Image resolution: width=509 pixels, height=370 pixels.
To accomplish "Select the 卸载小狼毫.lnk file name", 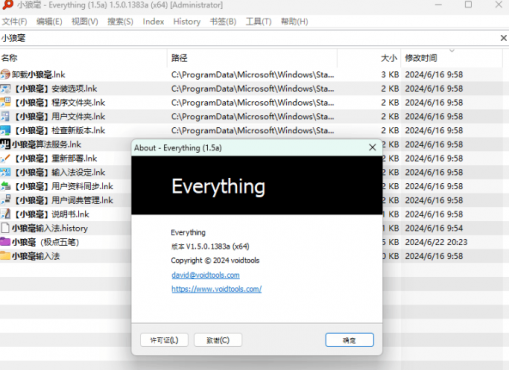I will coord(38,74).
